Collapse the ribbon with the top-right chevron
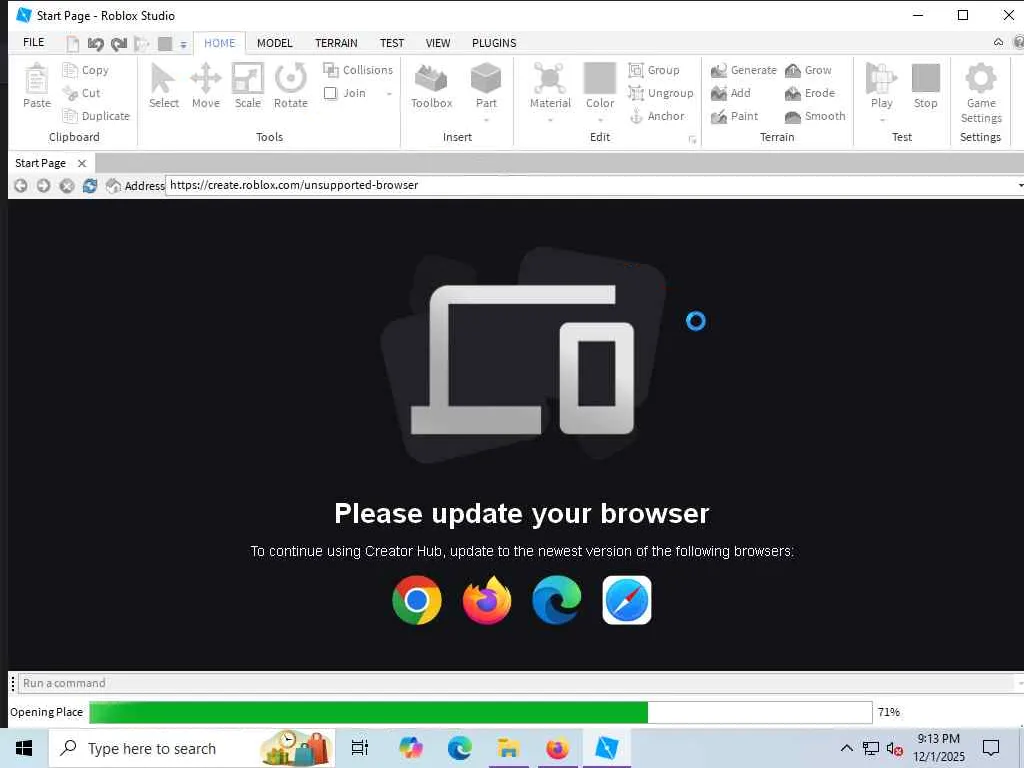This screenshot has width=1024, height=768. (998, 42)
